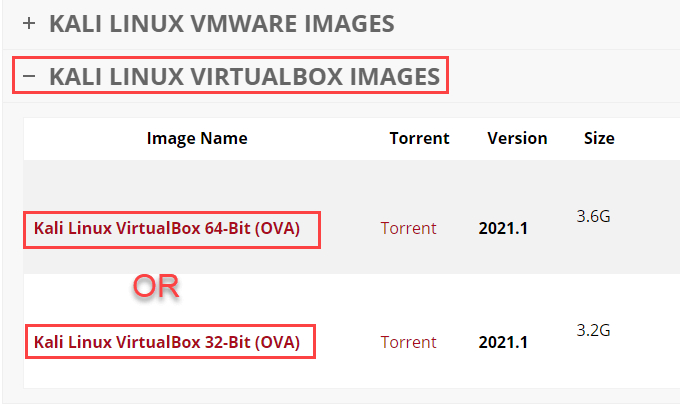The height and width of the screenshot is (404, 680).
Task: Collapse the Kali Linux VirtualBox Images section
Action: pyautogui.click(x=244, y=76)
